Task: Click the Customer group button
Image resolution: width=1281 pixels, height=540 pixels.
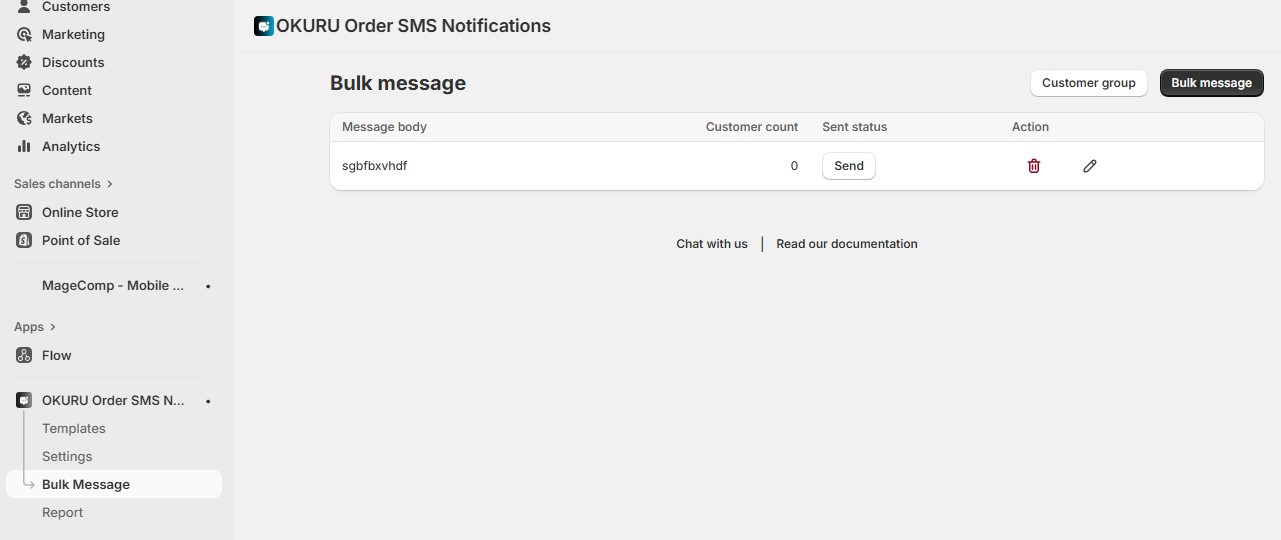Action: (1088, 83)
